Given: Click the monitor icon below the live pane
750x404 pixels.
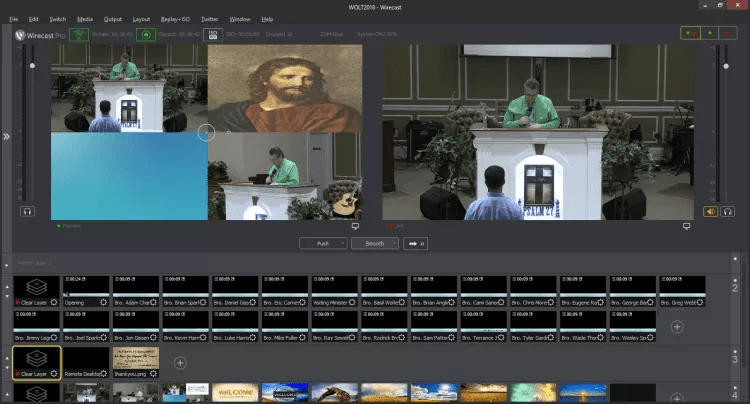Looking at the screenshot, I should click(x=686, y=227).
